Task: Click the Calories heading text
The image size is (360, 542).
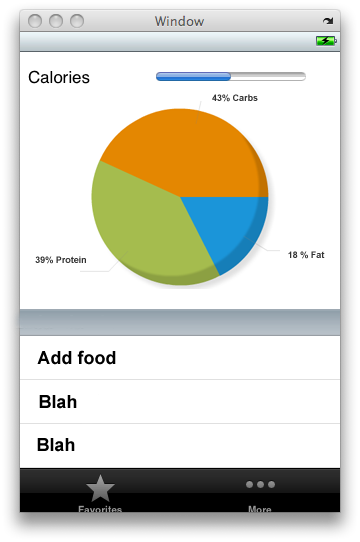Action: [59, 77]
